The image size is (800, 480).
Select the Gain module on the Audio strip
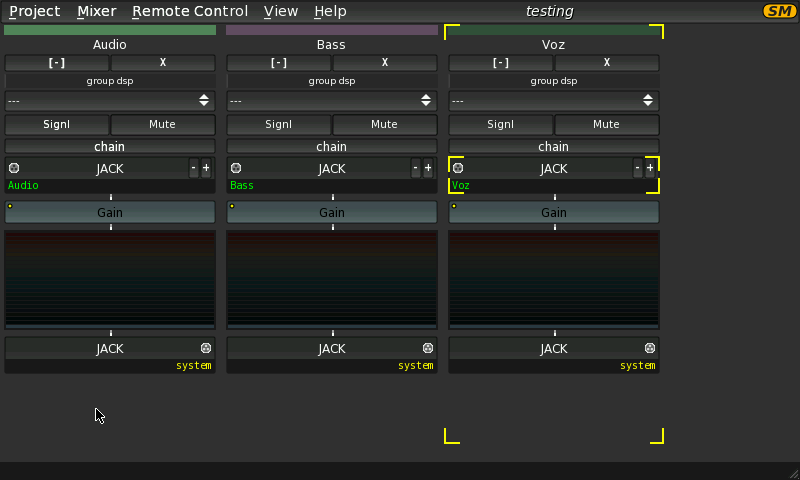pos(110,212)
